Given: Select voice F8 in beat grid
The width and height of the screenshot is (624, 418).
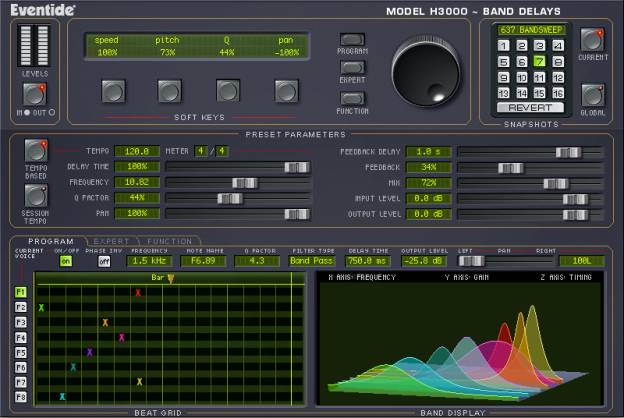Looking at the screenshot, I should 21,397.
